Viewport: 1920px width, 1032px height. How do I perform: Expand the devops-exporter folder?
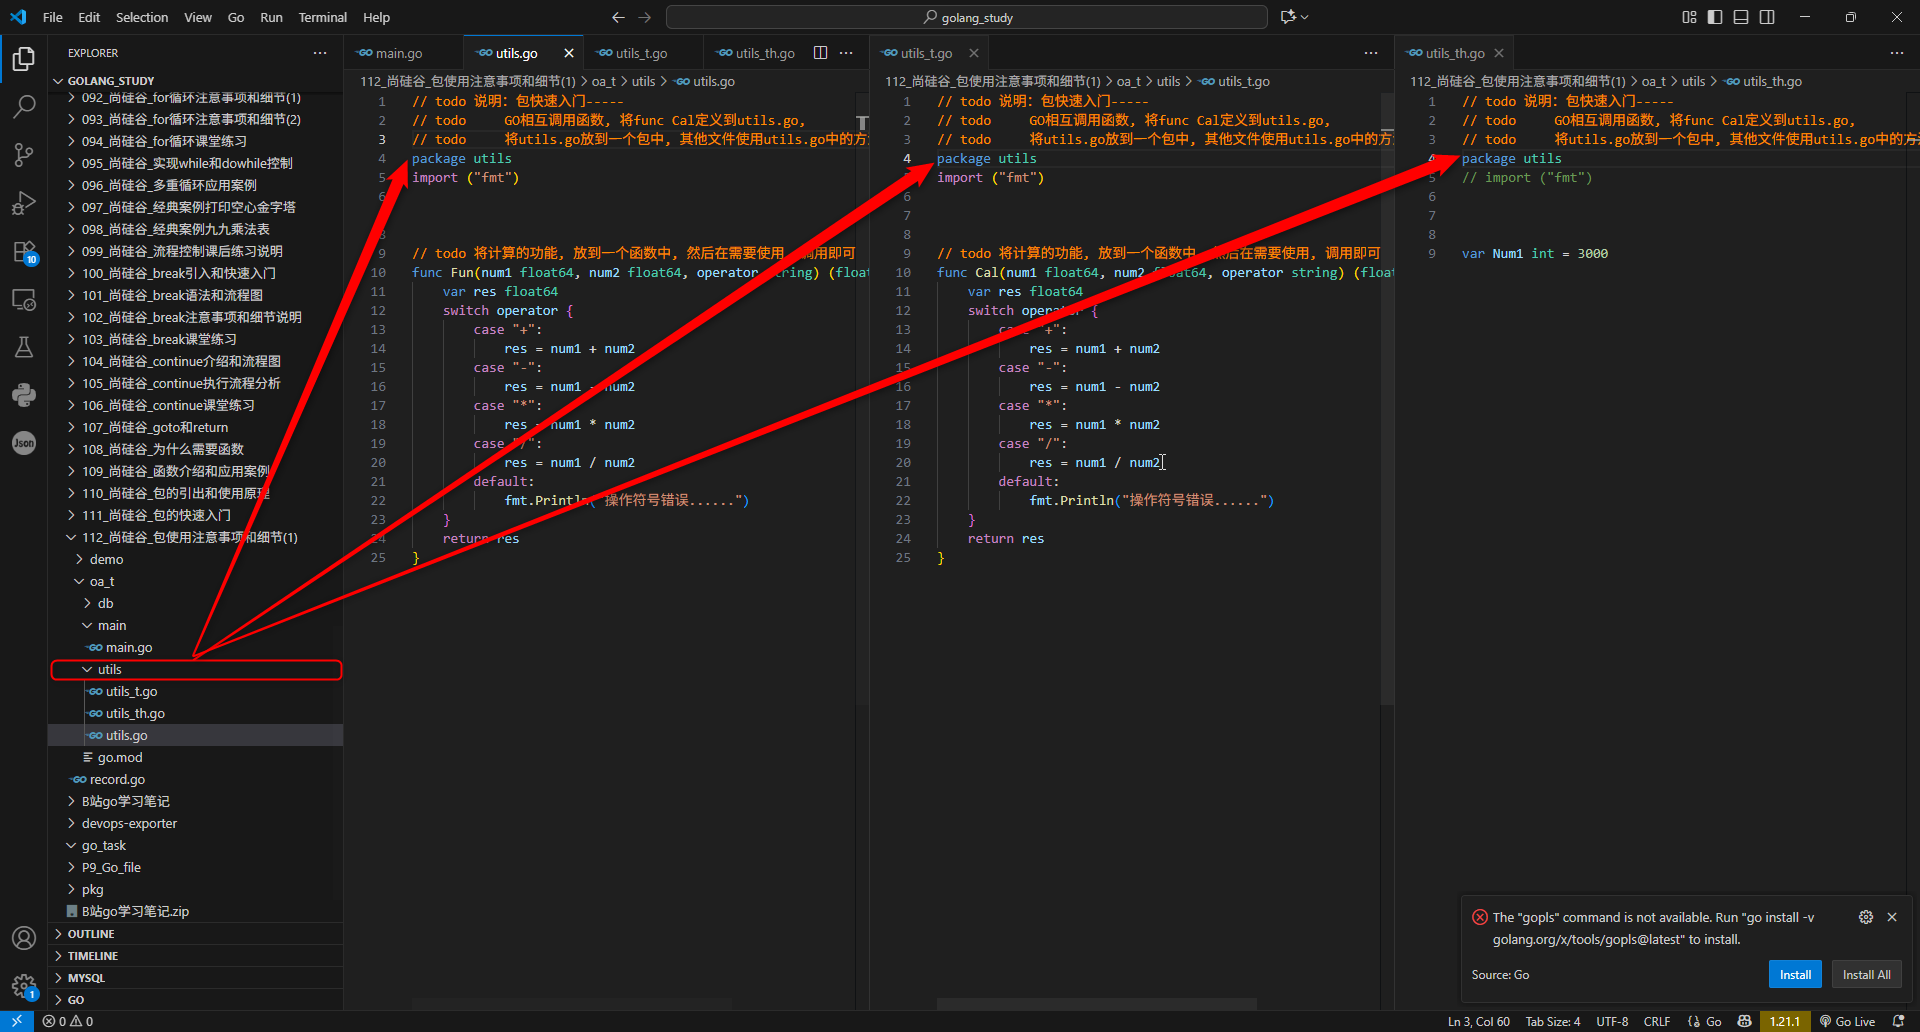click(x=196, y=823)
